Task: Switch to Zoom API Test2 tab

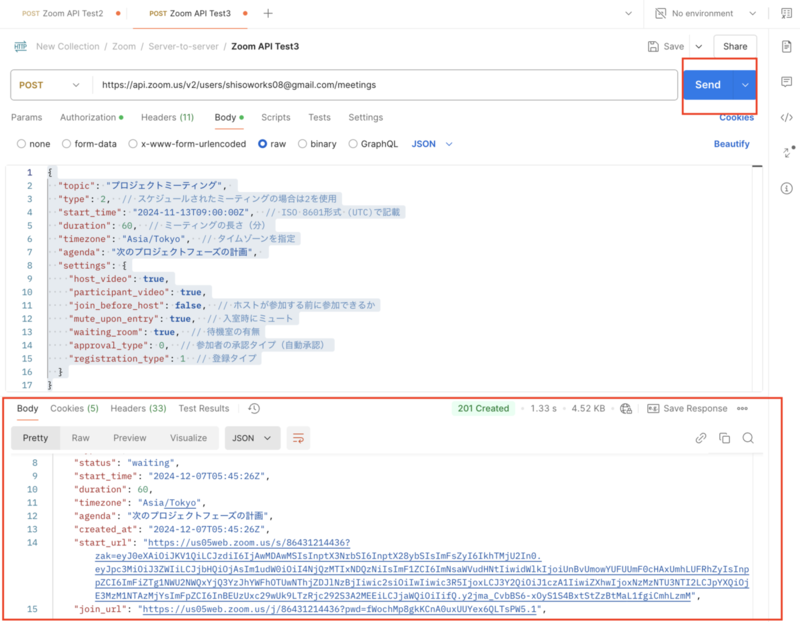Action: coord(69,13)
